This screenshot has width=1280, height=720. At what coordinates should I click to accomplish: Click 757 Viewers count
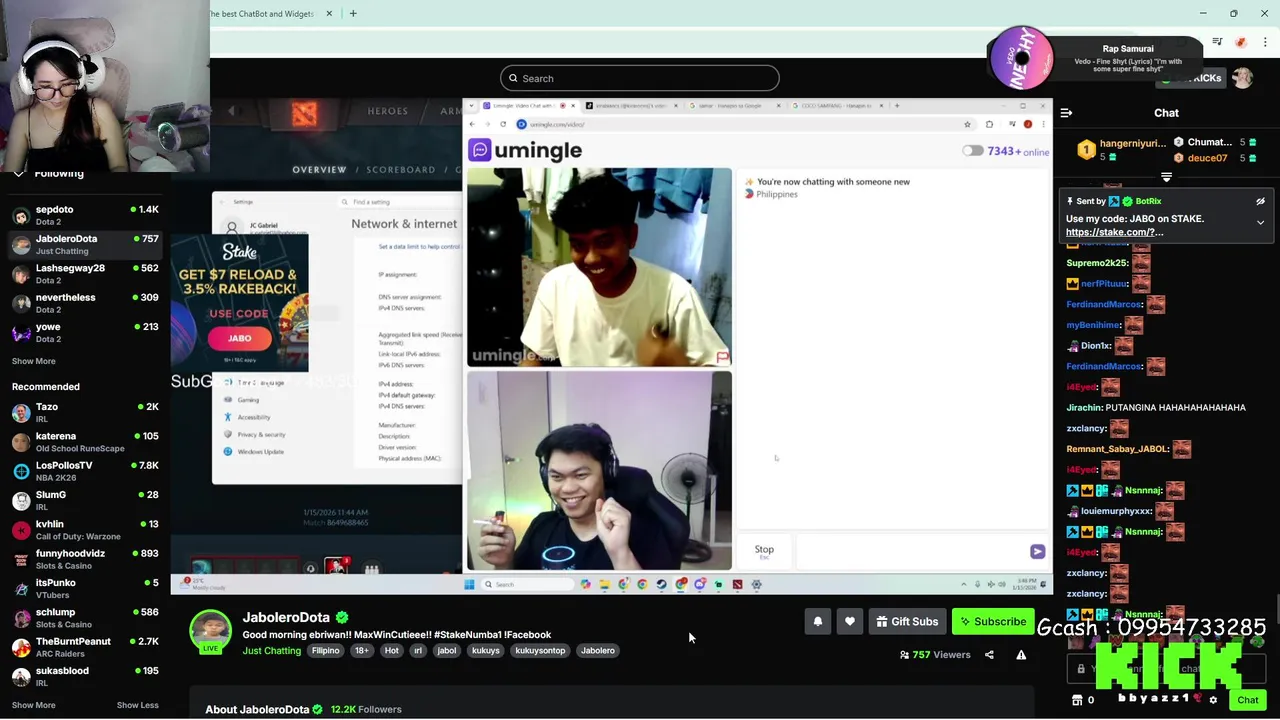(934, 655)
